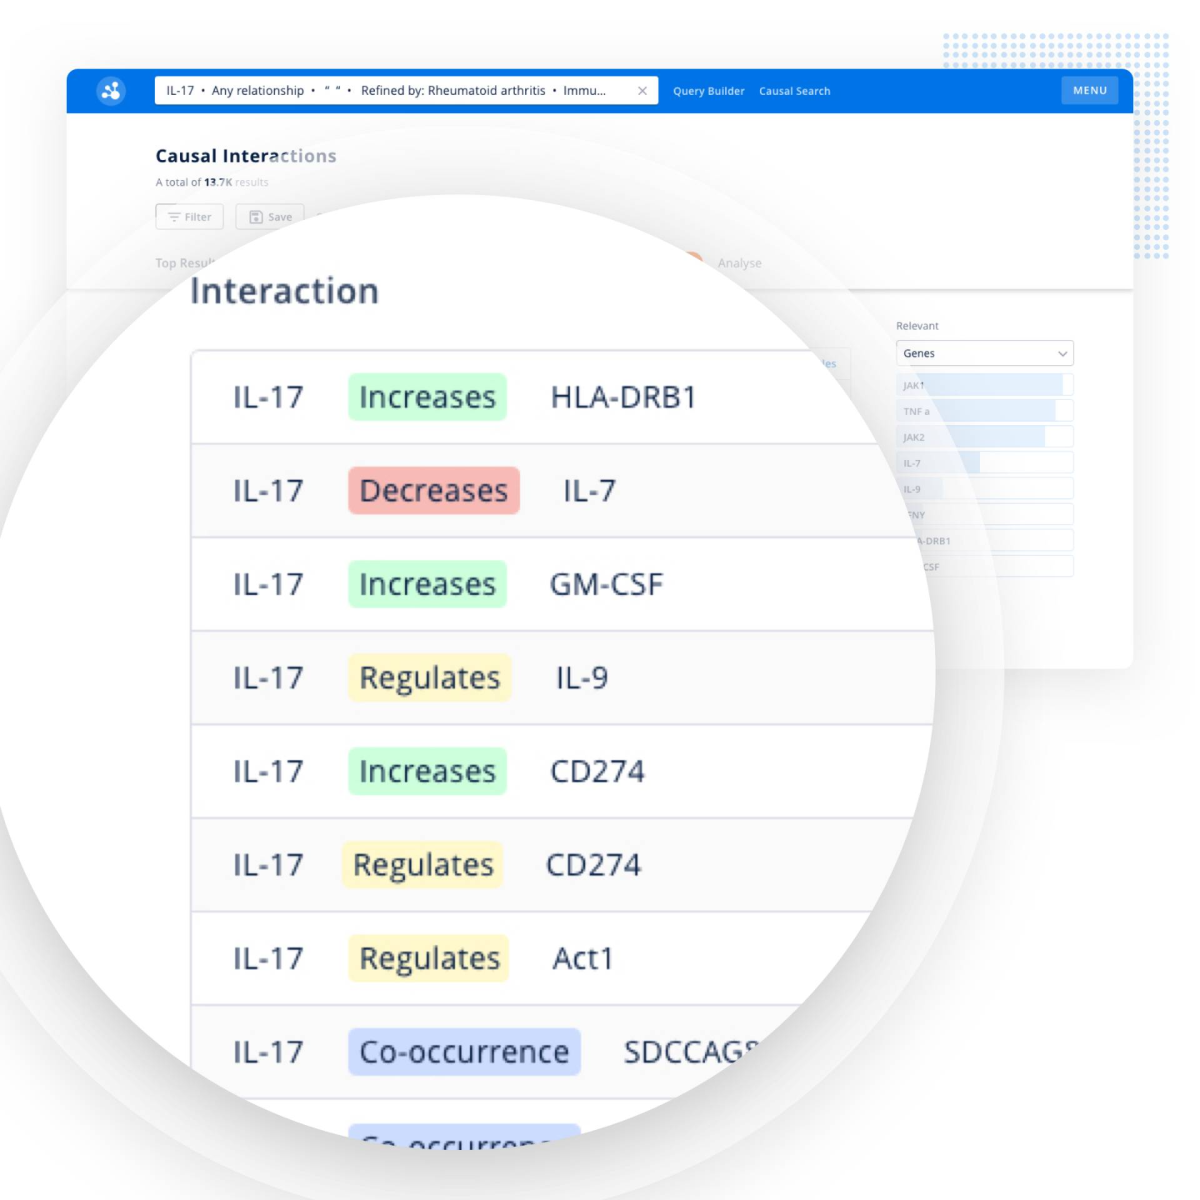Click the Co-occurrence tag in SDCCAG row
The width and height of the screenshot is (1200, 1200).
(x=464, y=1052)
